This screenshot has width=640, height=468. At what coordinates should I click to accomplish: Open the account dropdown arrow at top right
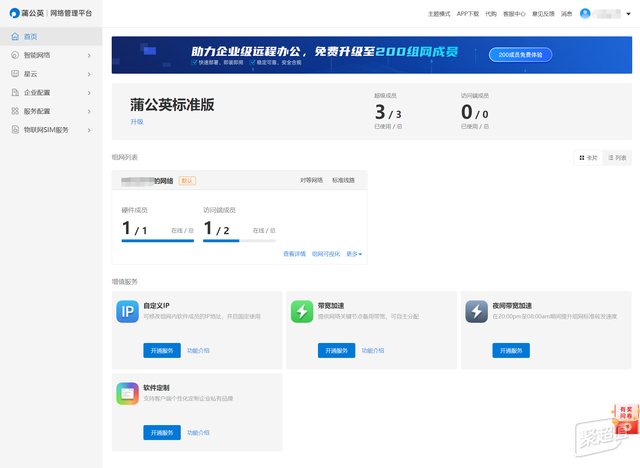pos(629,14)
